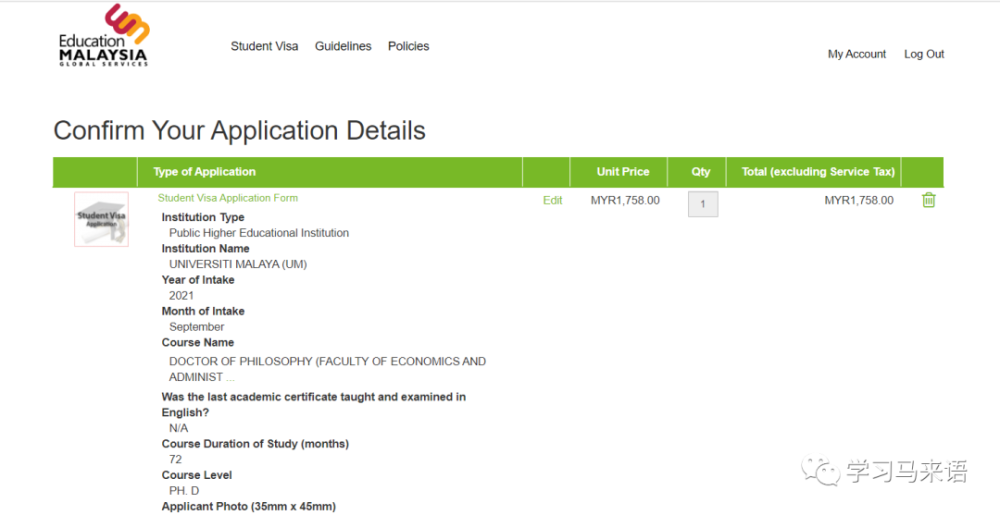The height and width of the screenshot is (515, 1000).
Task: Open the Student Visa application thumbnail
Action: click(x=101, y=219)
